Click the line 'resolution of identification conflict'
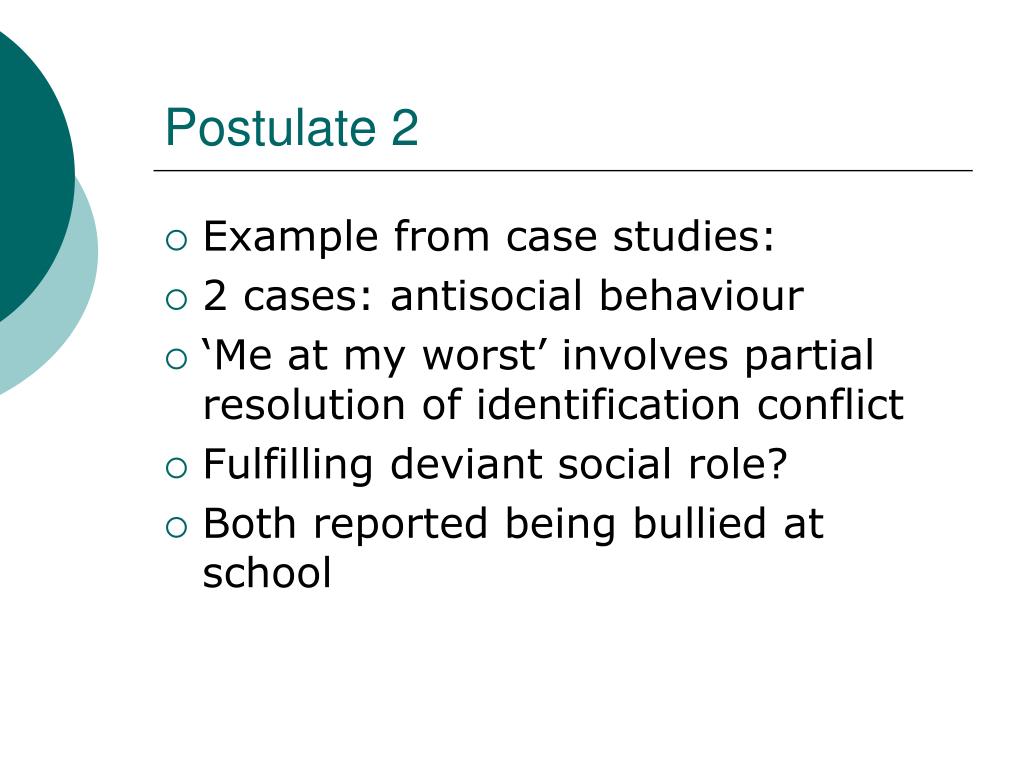 [553, 405]
